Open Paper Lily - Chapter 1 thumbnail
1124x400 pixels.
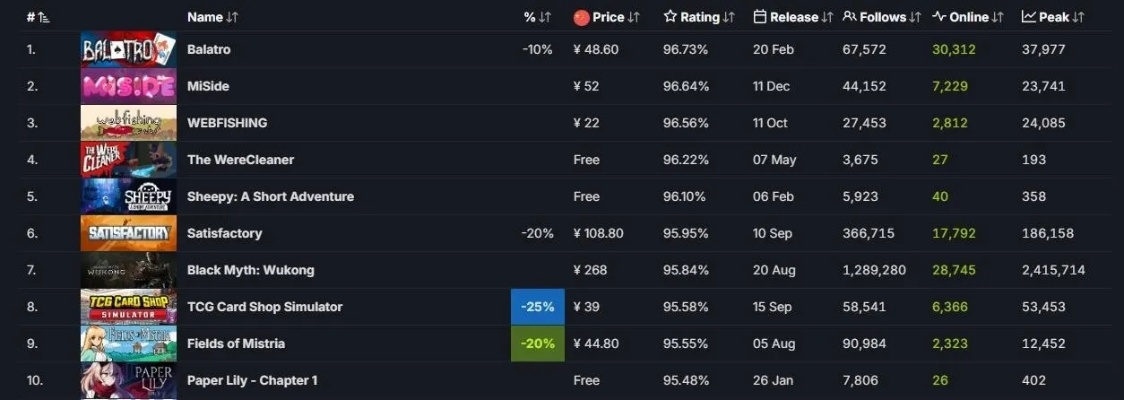pos(128,381)
